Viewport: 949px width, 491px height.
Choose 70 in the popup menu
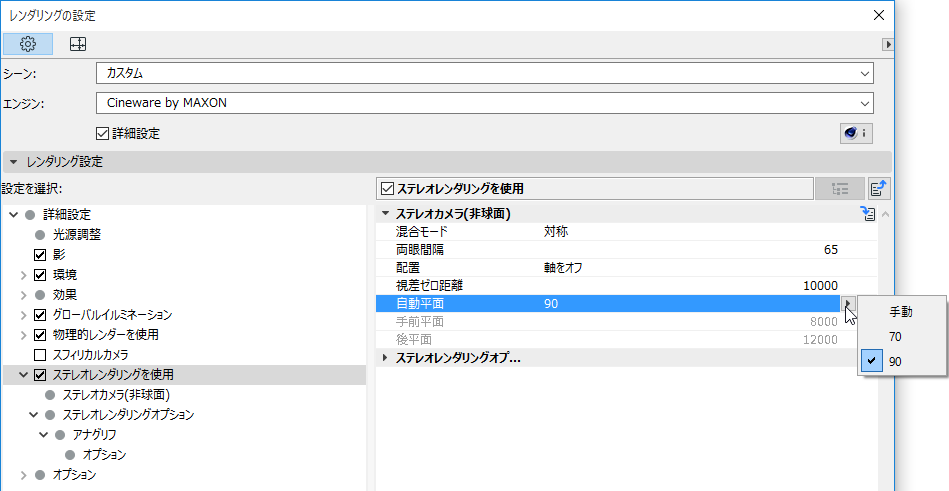point(902,337)
